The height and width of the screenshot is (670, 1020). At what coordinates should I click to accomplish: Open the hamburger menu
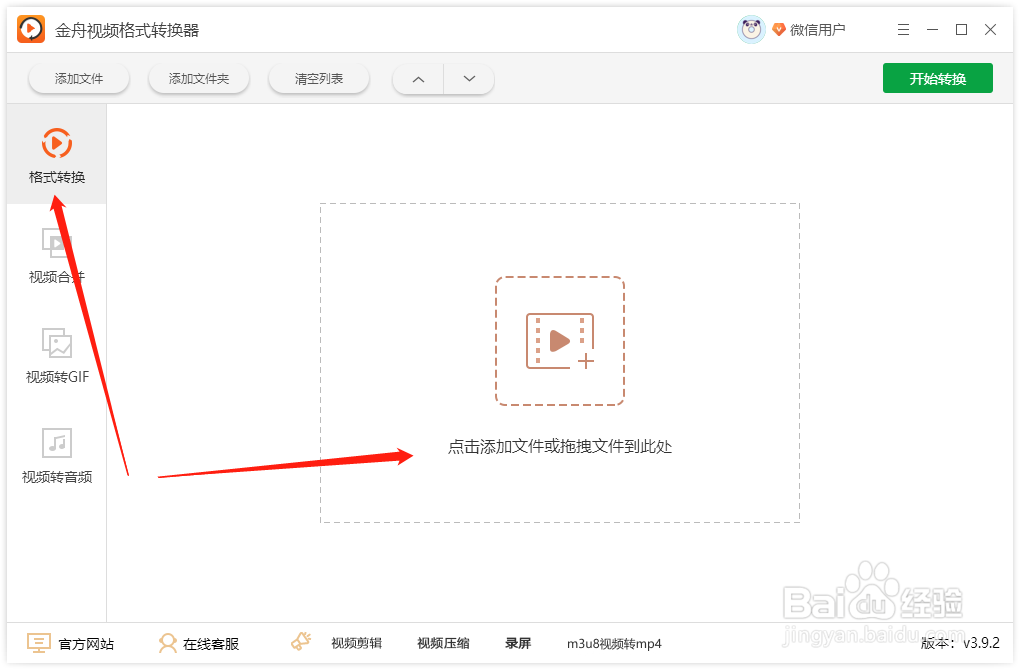[x=903, y=29]
